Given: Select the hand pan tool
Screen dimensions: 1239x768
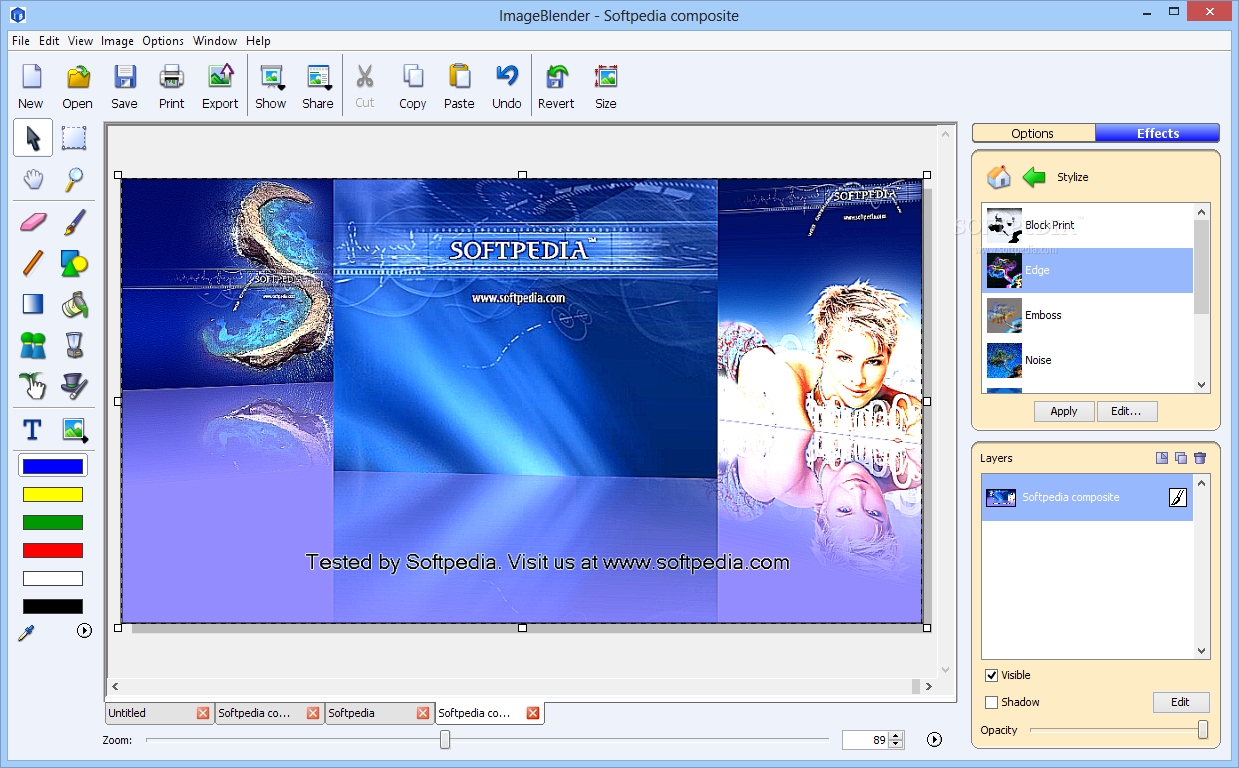Looking at the screenshot, I should [x=33, y=180].
